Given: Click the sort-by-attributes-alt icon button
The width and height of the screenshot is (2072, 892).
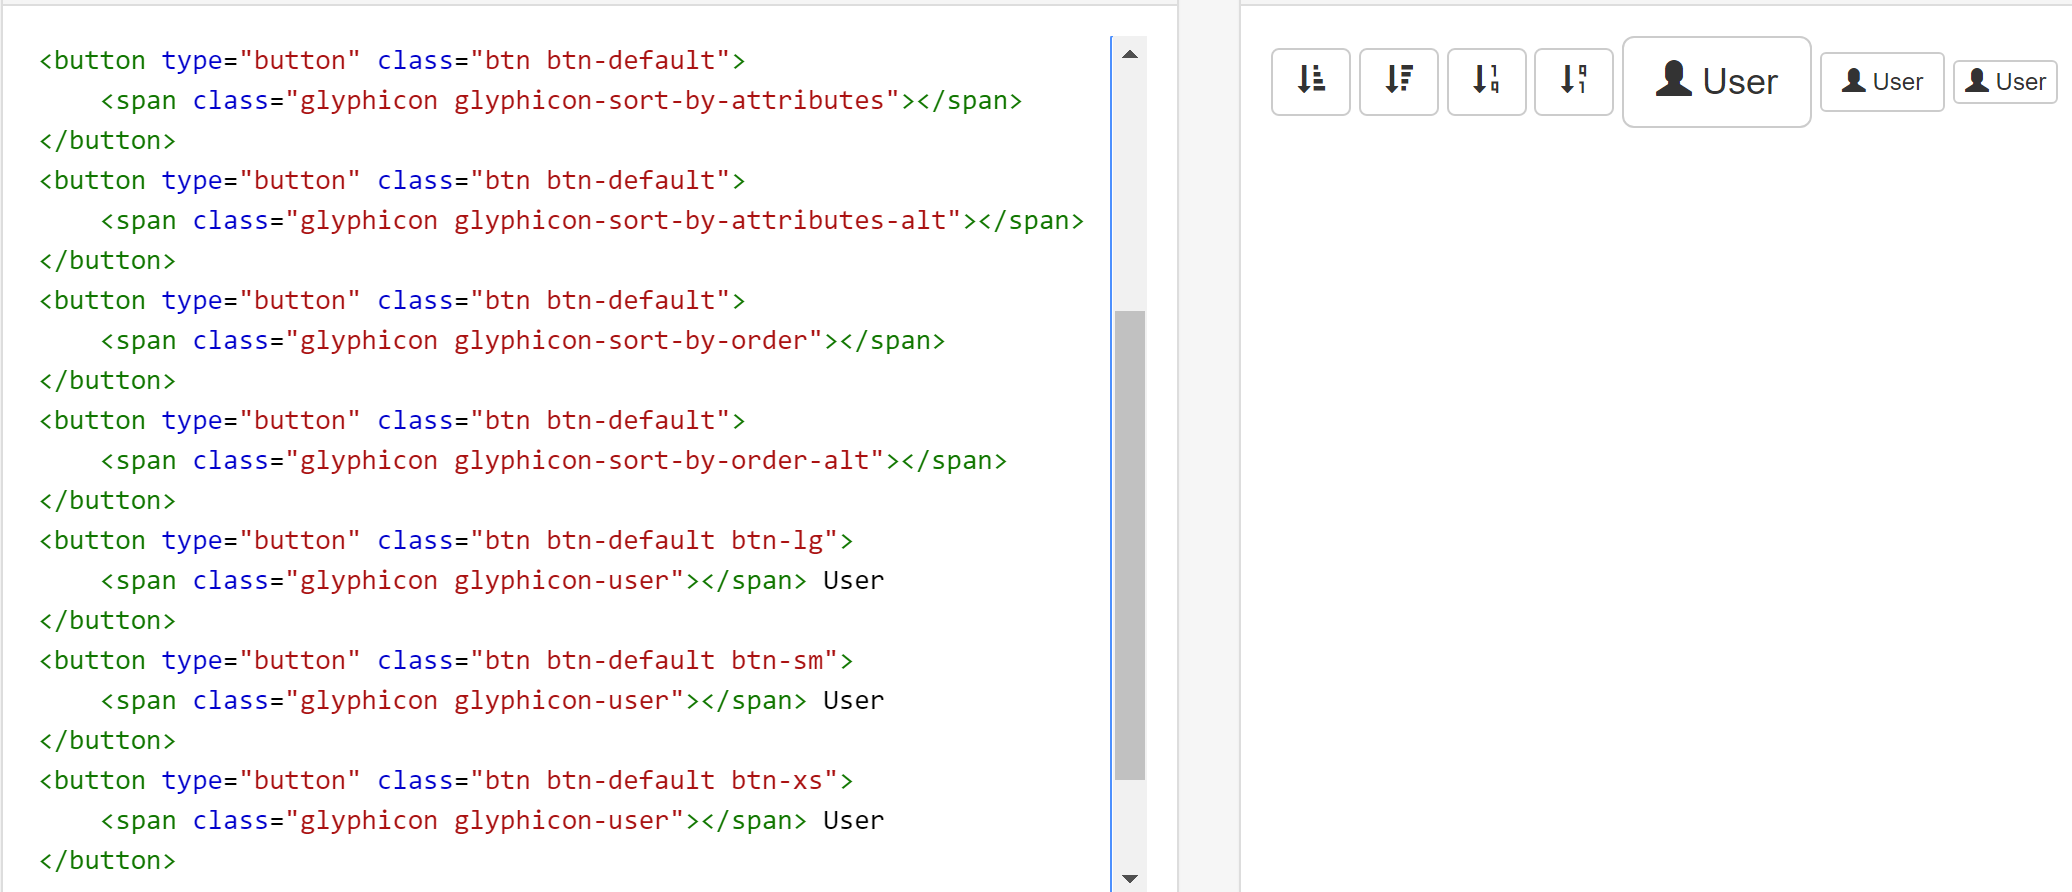Looking at the screenshot, I should 1398,81.
